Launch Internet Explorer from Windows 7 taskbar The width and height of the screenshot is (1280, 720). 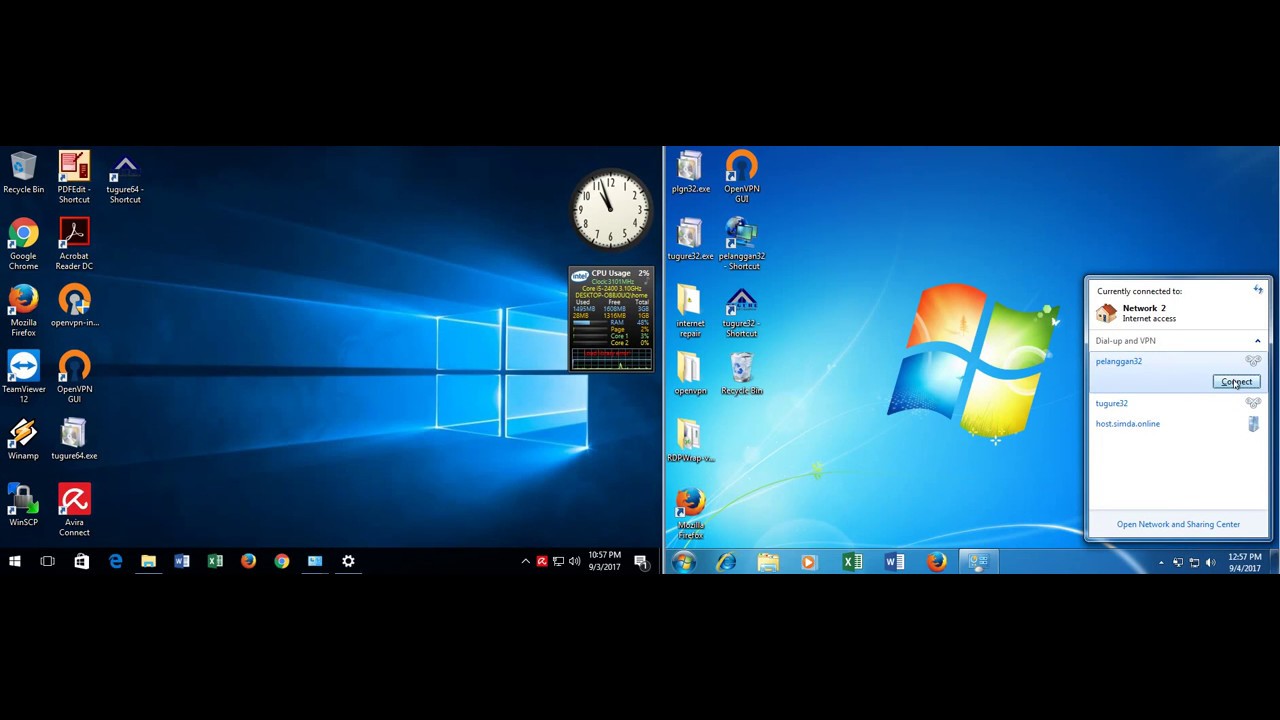point(726,562)
